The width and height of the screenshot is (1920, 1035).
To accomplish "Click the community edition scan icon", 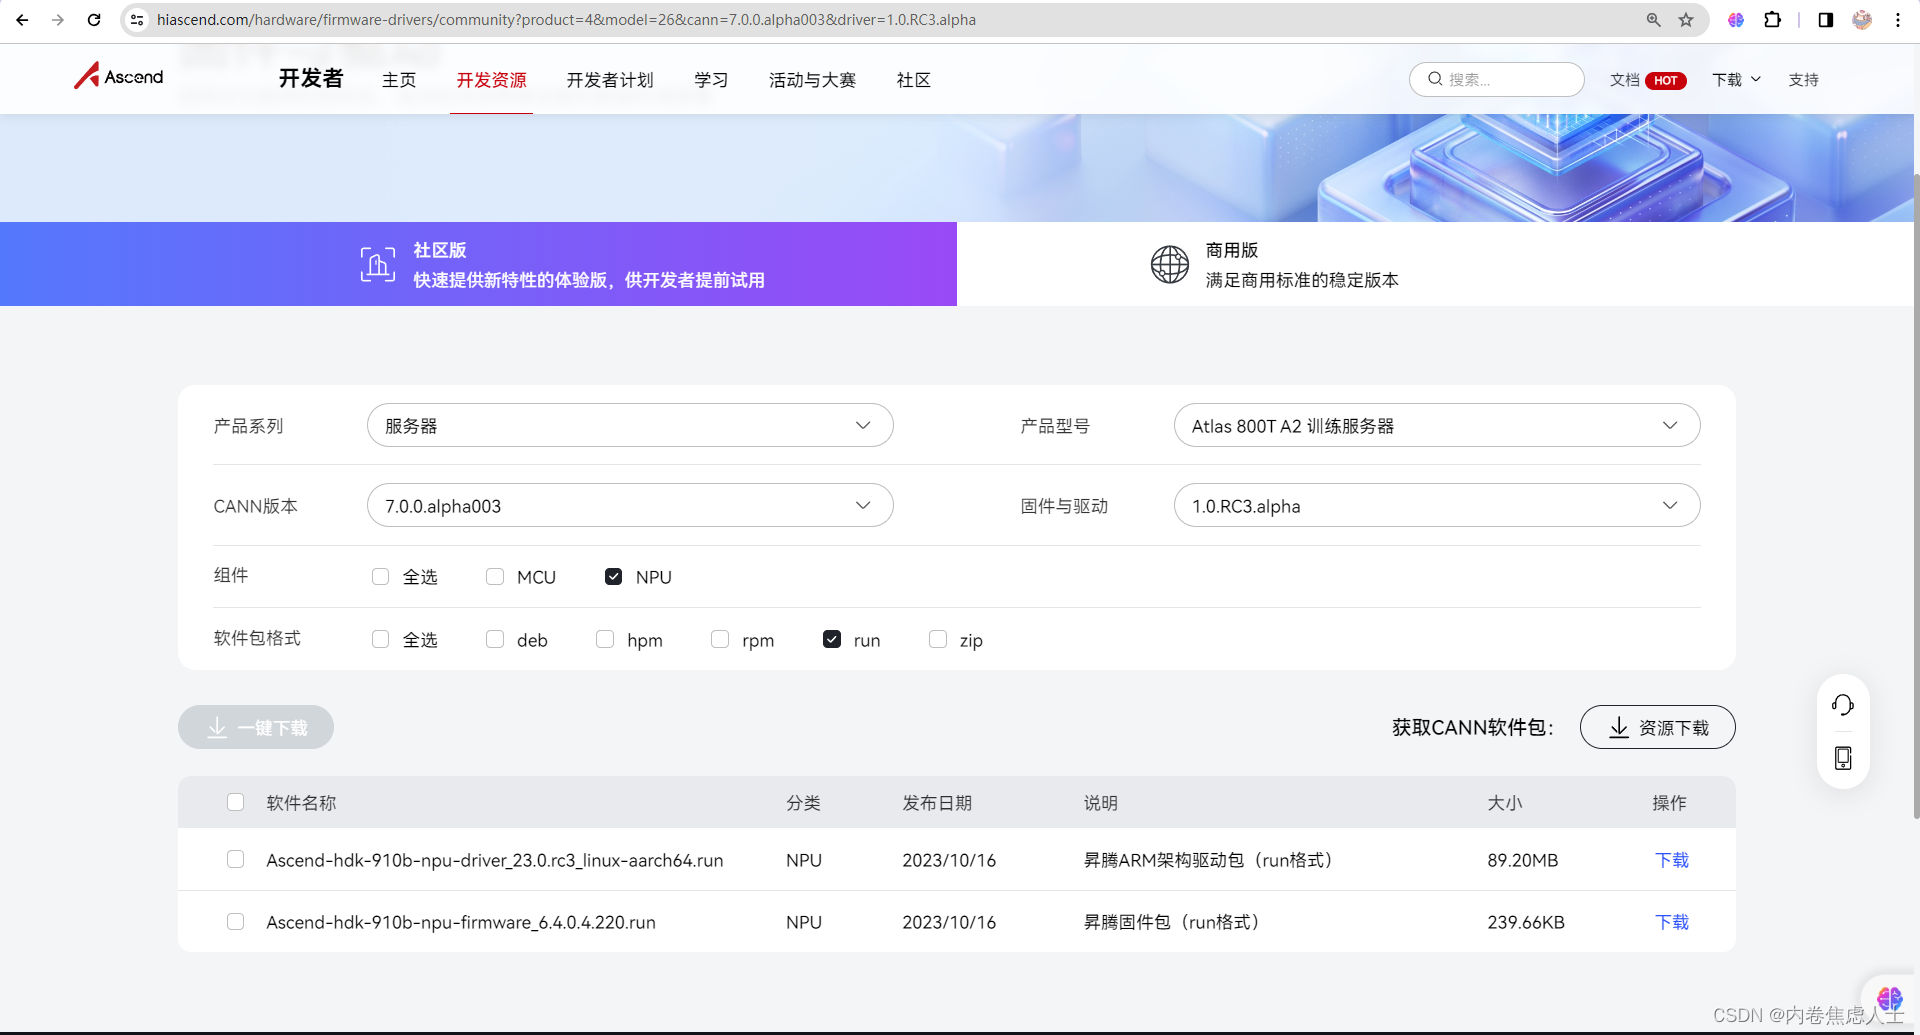I will pos(378,264).
